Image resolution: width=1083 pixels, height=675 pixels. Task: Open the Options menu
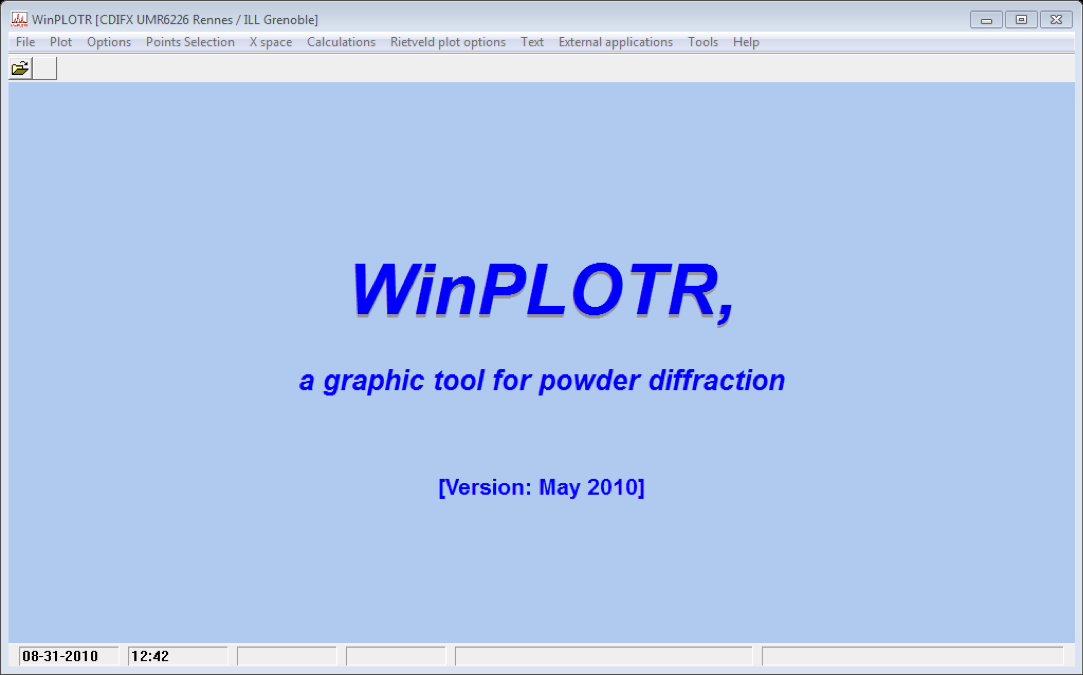(109, 42)
